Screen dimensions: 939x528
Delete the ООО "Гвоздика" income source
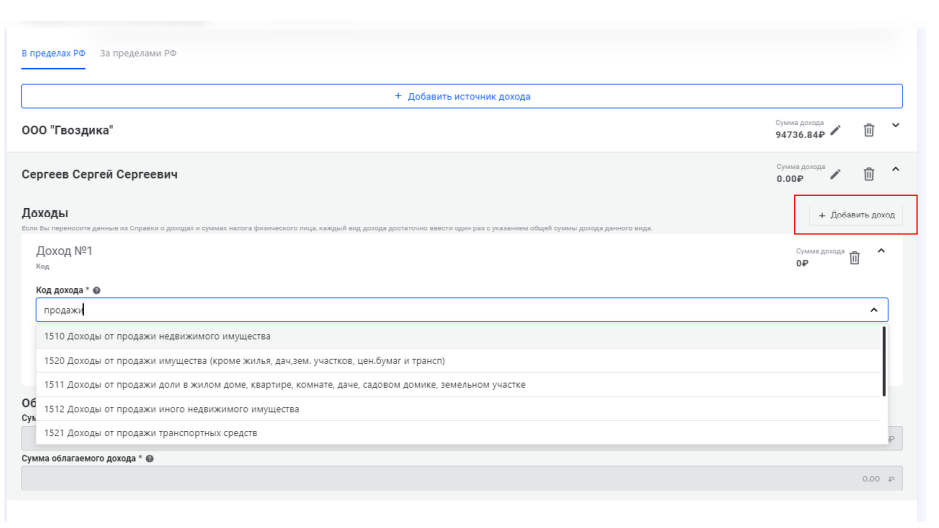pos(869,130)
